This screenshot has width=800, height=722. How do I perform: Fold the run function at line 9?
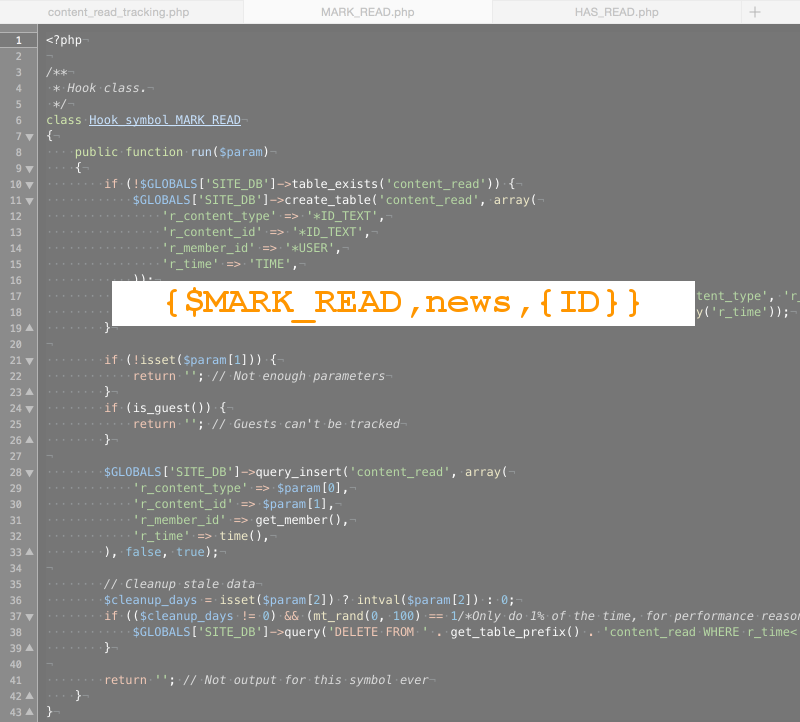(x=29, y=169)
